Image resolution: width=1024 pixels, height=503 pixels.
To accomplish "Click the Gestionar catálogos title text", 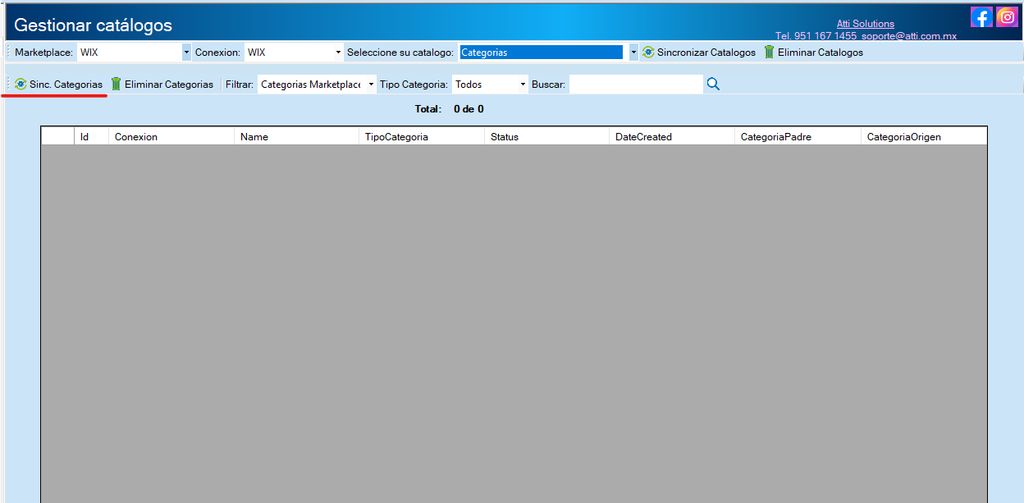I will [93, 25].
